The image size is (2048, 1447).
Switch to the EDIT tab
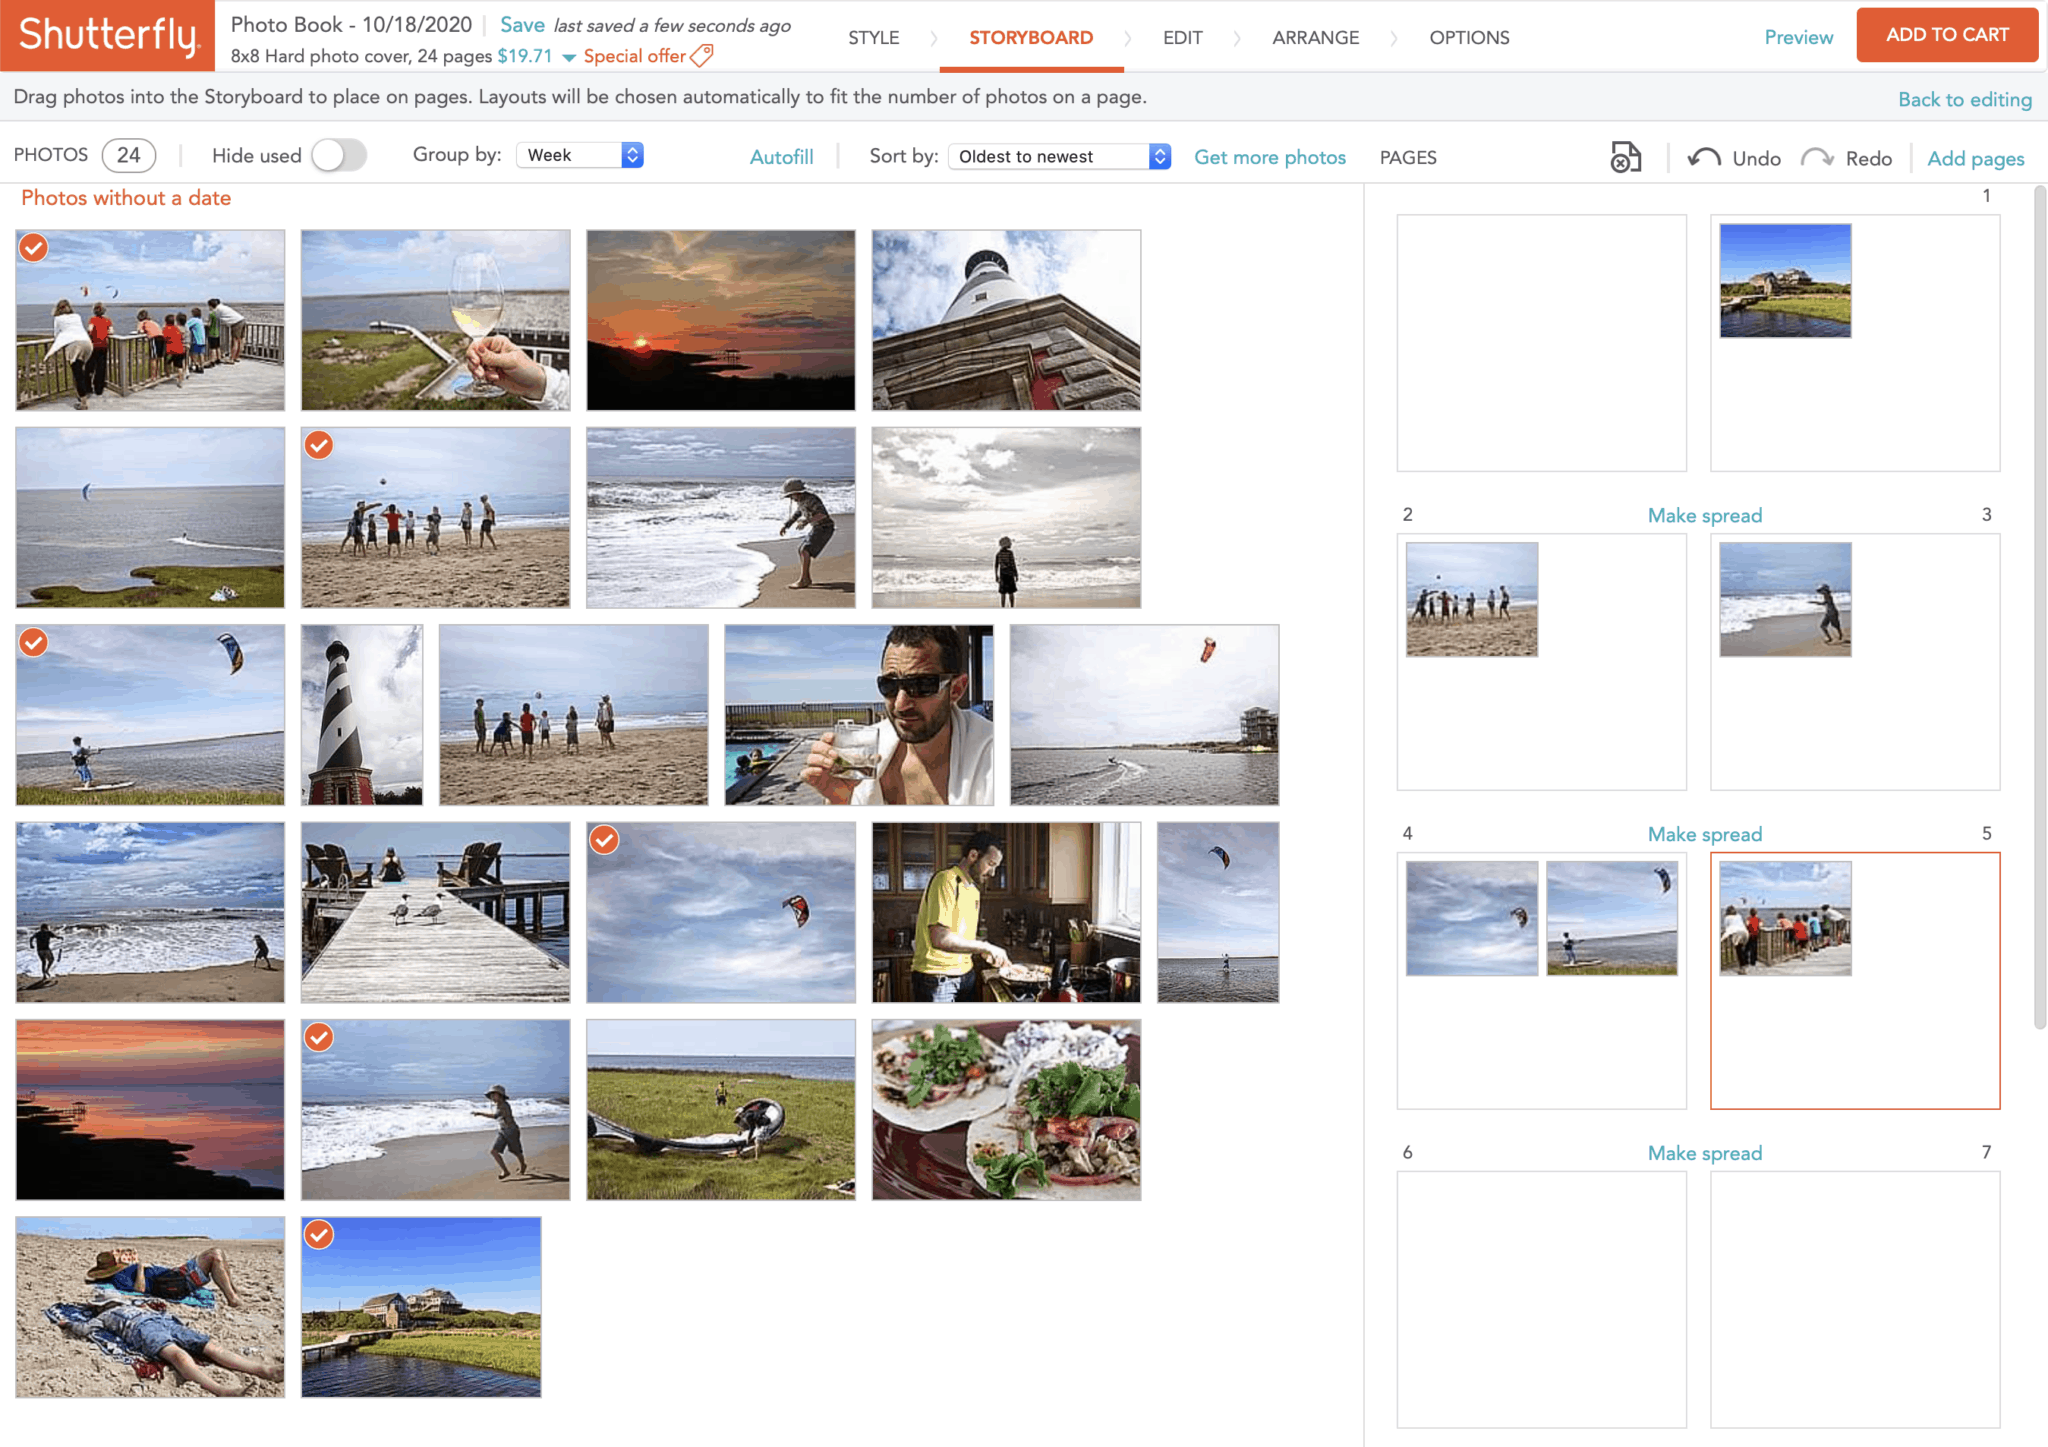(1181, 37)
